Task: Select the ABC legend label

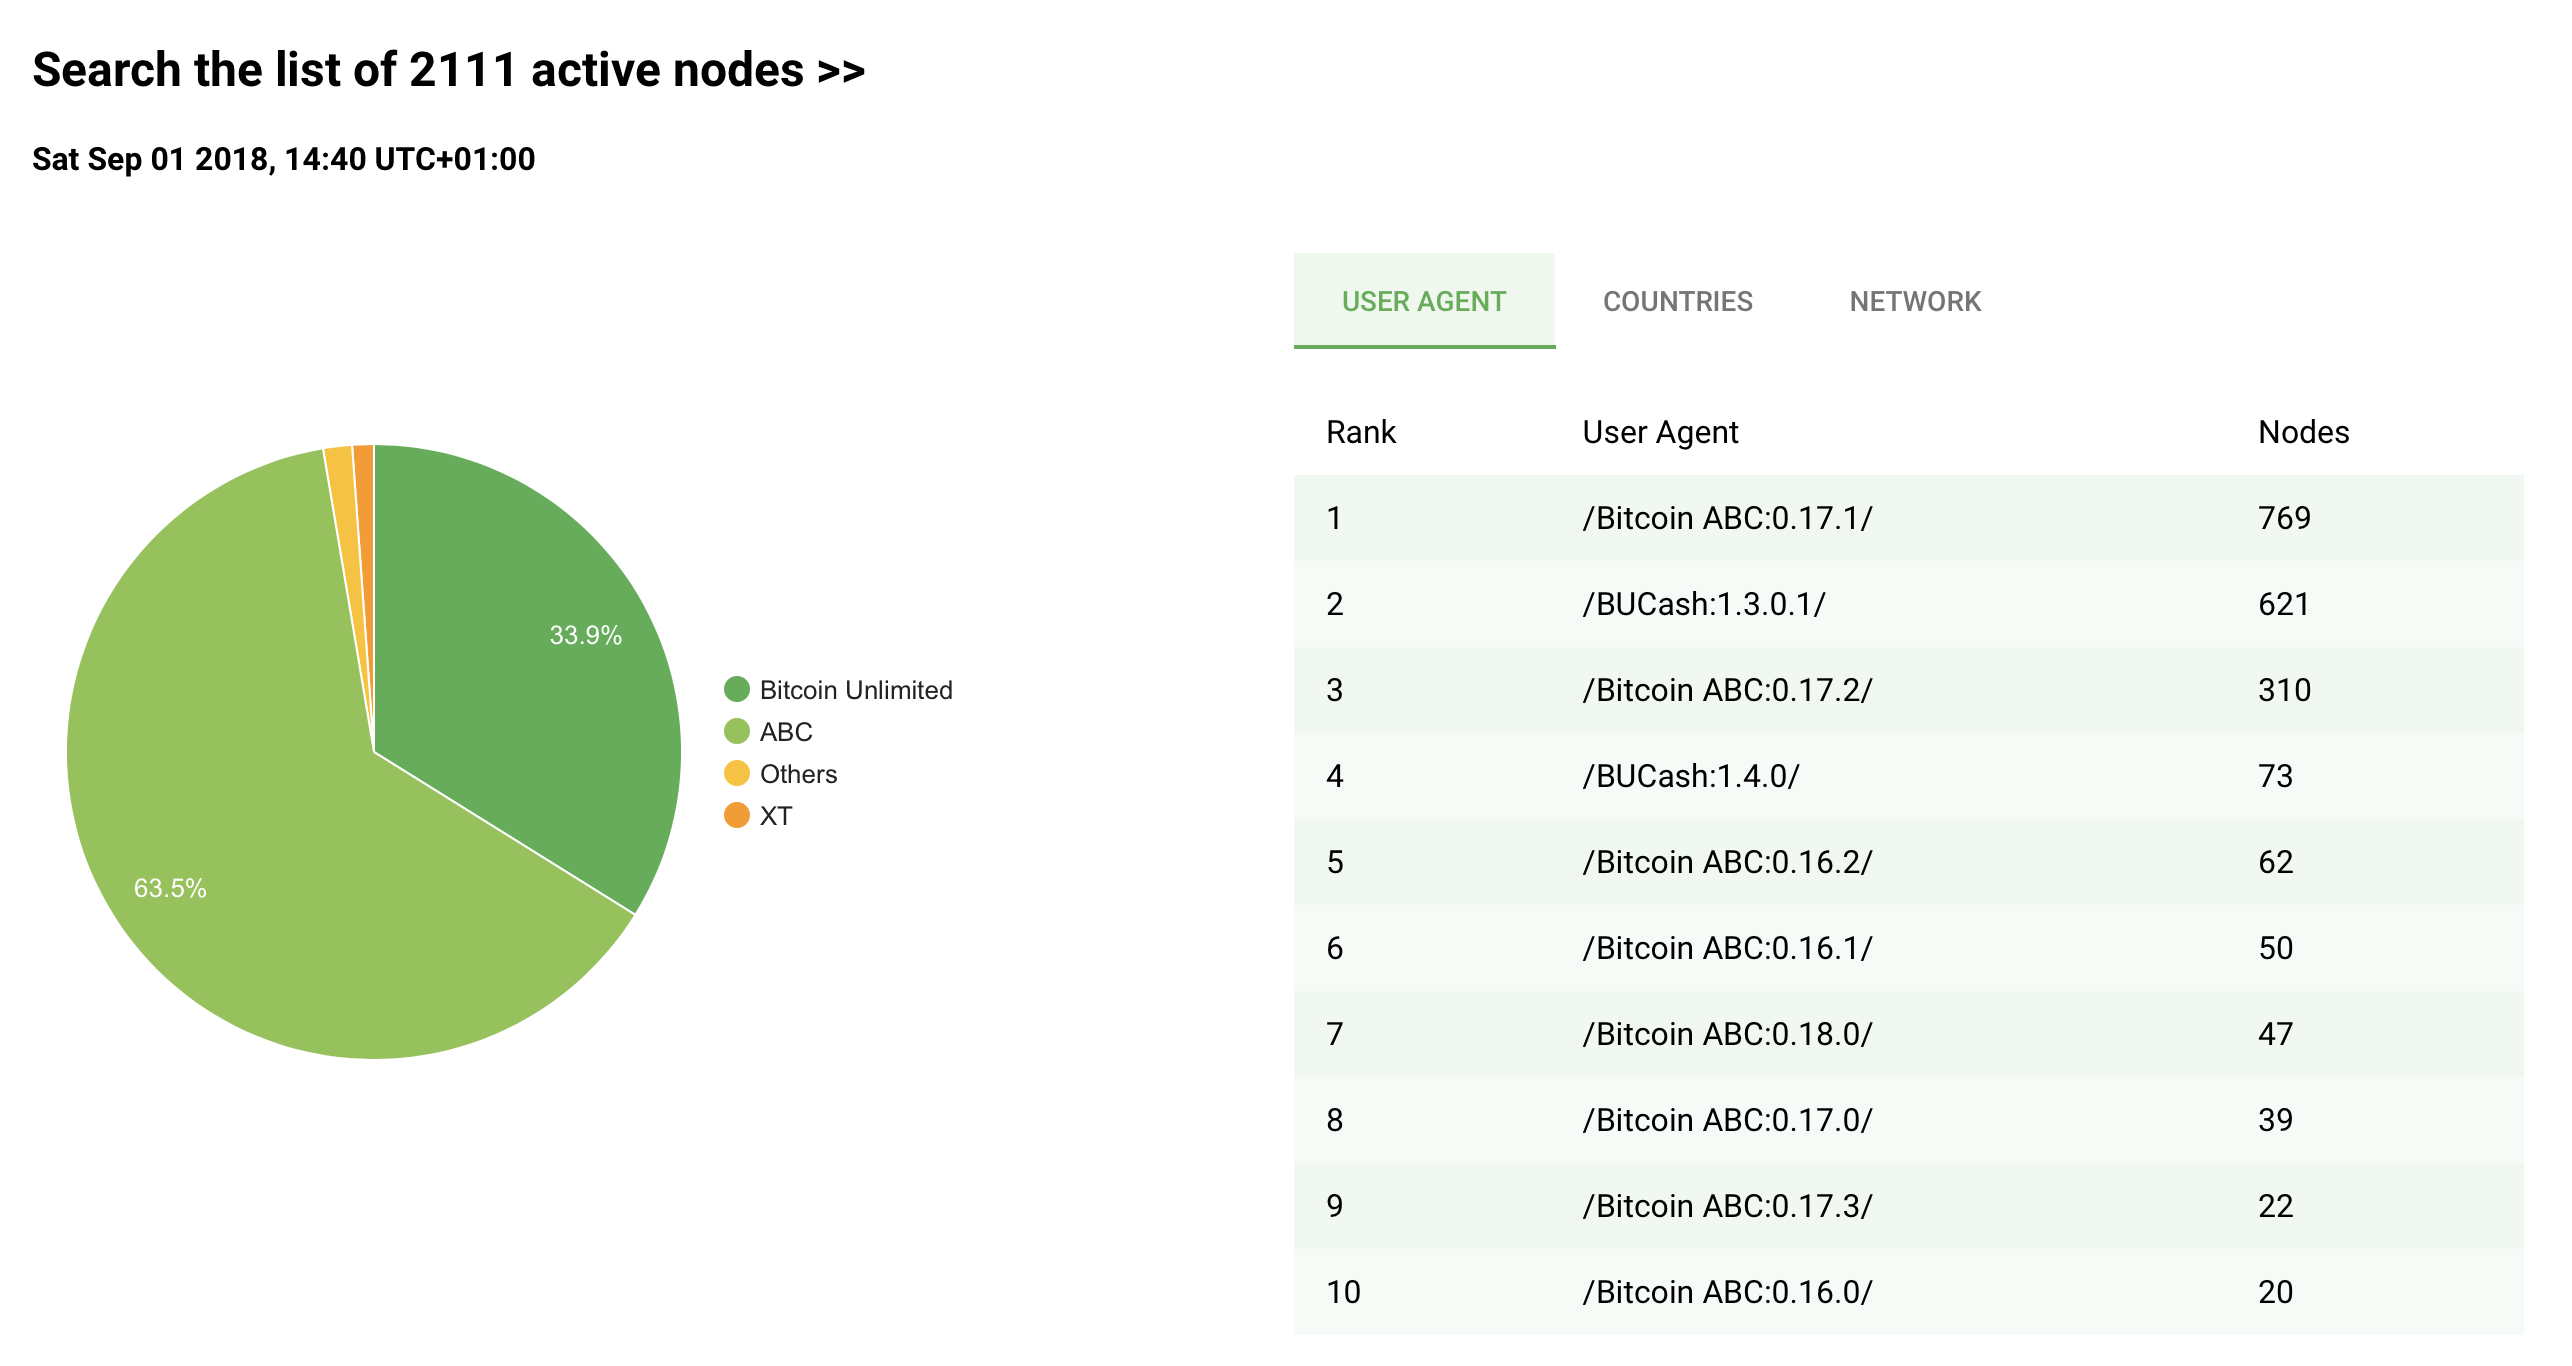Action: pyautogui.click(x=786, y=732)
